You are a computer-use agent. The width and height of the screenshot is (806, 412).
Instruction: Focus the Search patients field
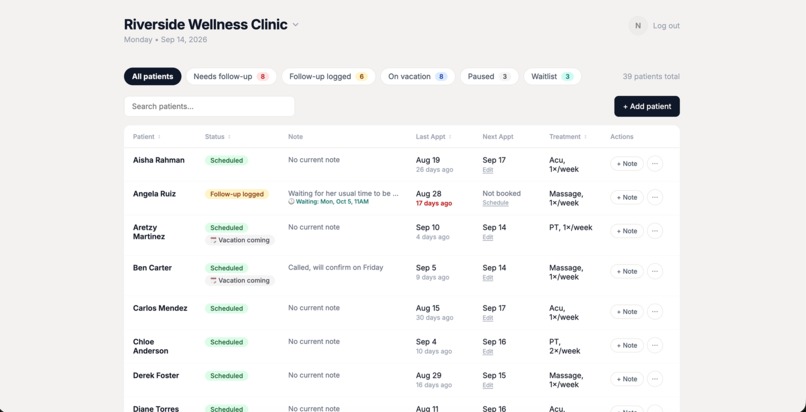[209, 106]
